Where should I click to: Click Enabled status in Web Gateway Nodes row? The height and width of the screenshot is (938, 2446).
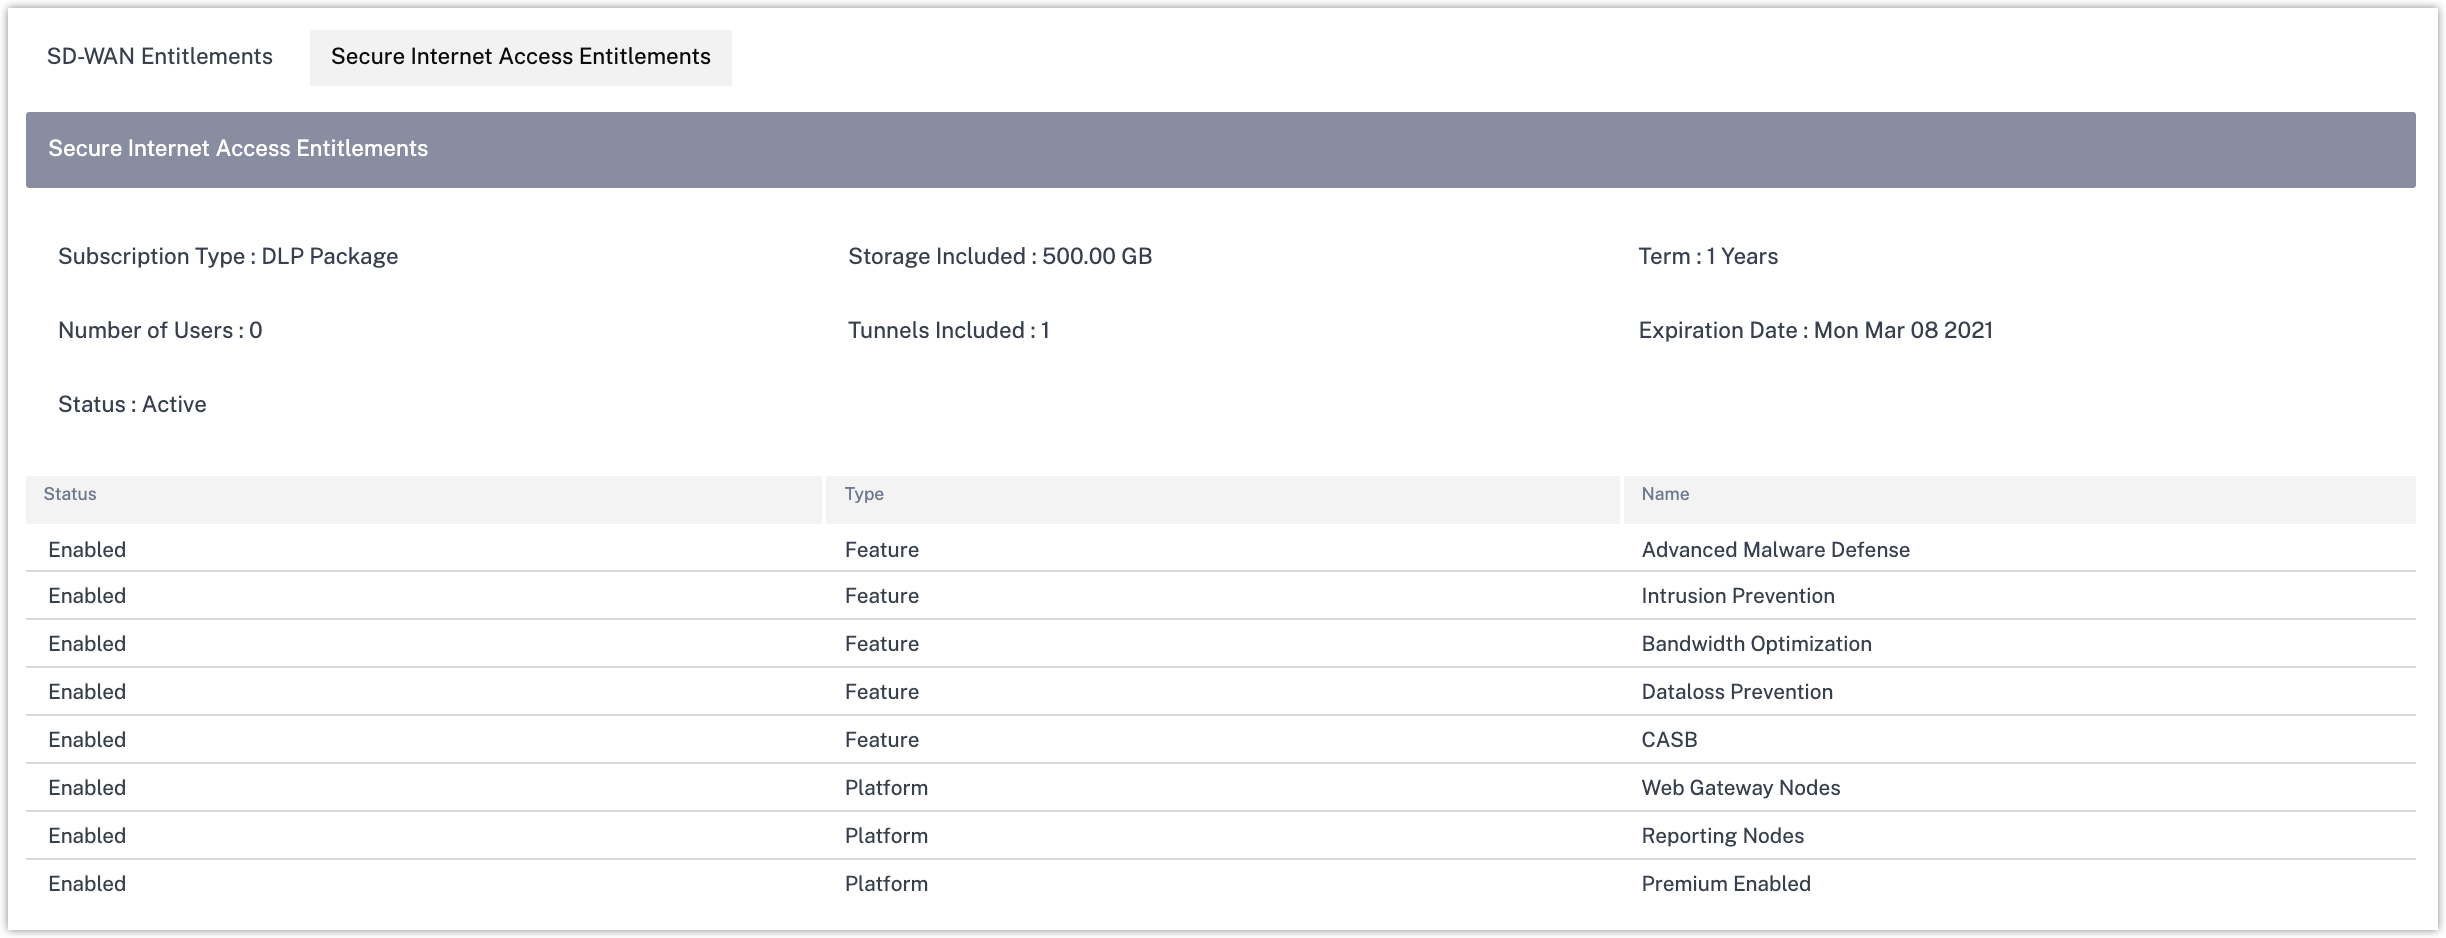coord(87,788)
